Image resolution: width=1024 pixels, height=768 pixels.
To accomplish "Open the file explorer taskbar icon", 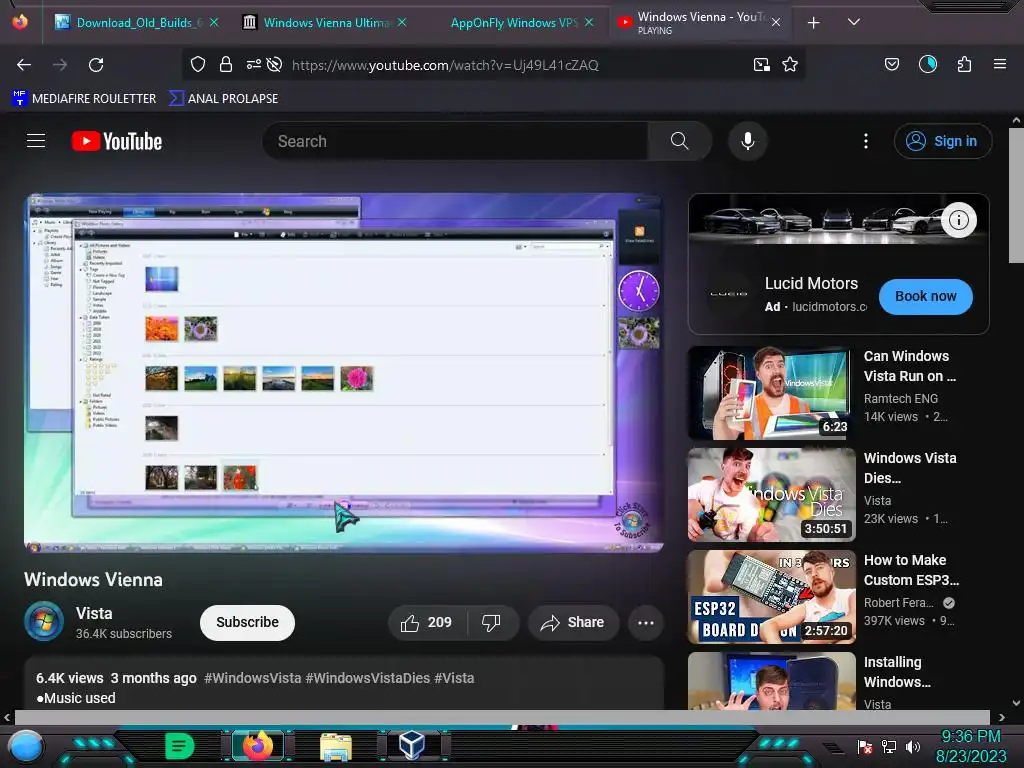I will (336, 746).
